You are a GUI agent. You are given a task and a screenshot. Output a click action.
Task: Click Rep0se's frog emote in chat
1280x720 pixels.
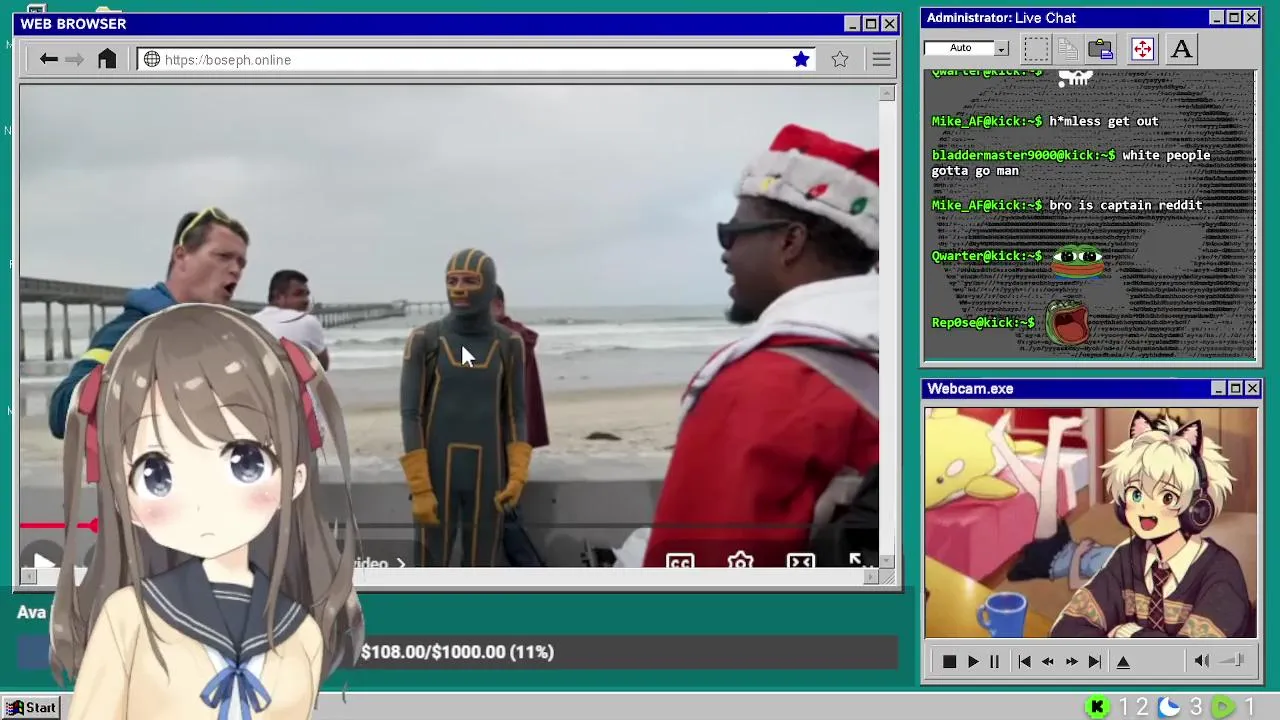coord(1067,323)
